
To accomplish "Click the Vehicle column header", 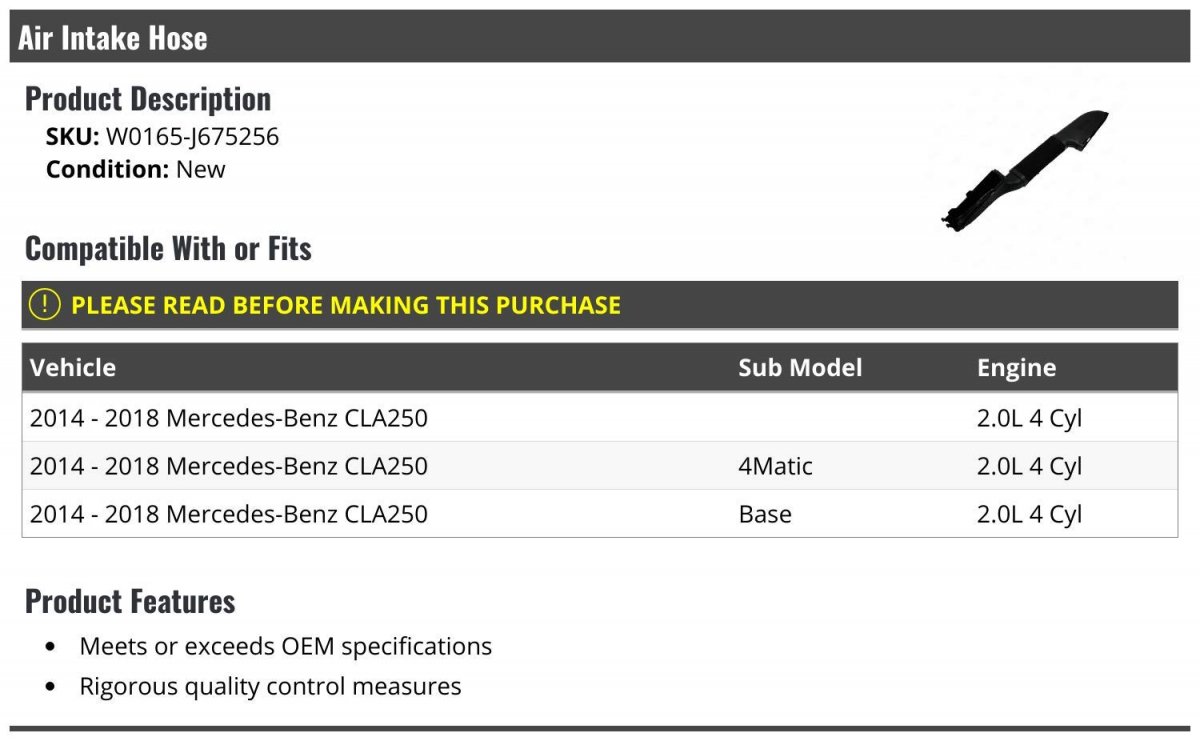I will [73, 368].
